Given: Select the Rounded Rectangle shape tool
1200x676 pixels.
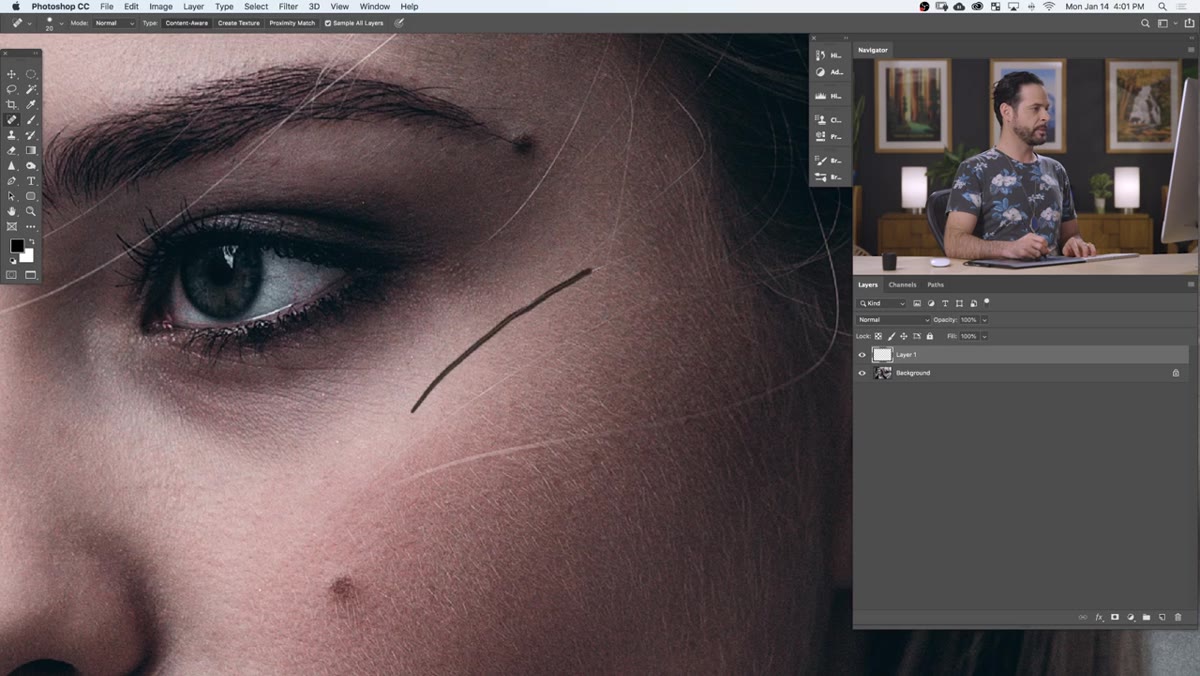Looking at the screenshot, I should click(31, 196).
